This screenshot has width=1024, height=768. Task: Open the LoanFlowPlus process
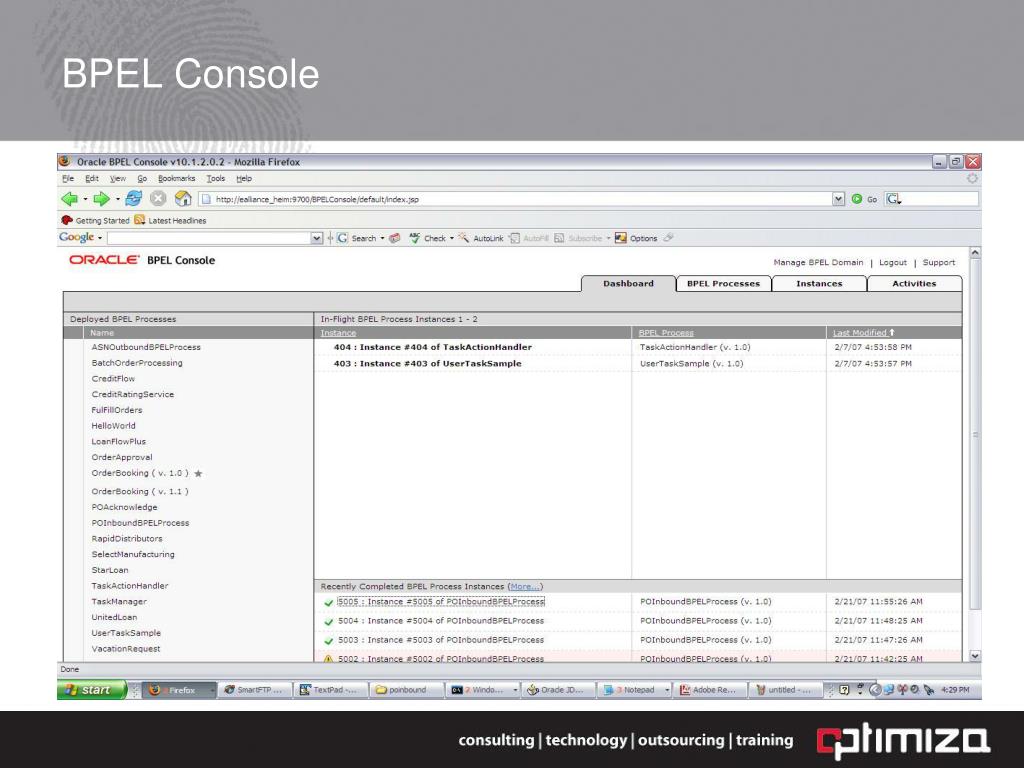(119, 441)
